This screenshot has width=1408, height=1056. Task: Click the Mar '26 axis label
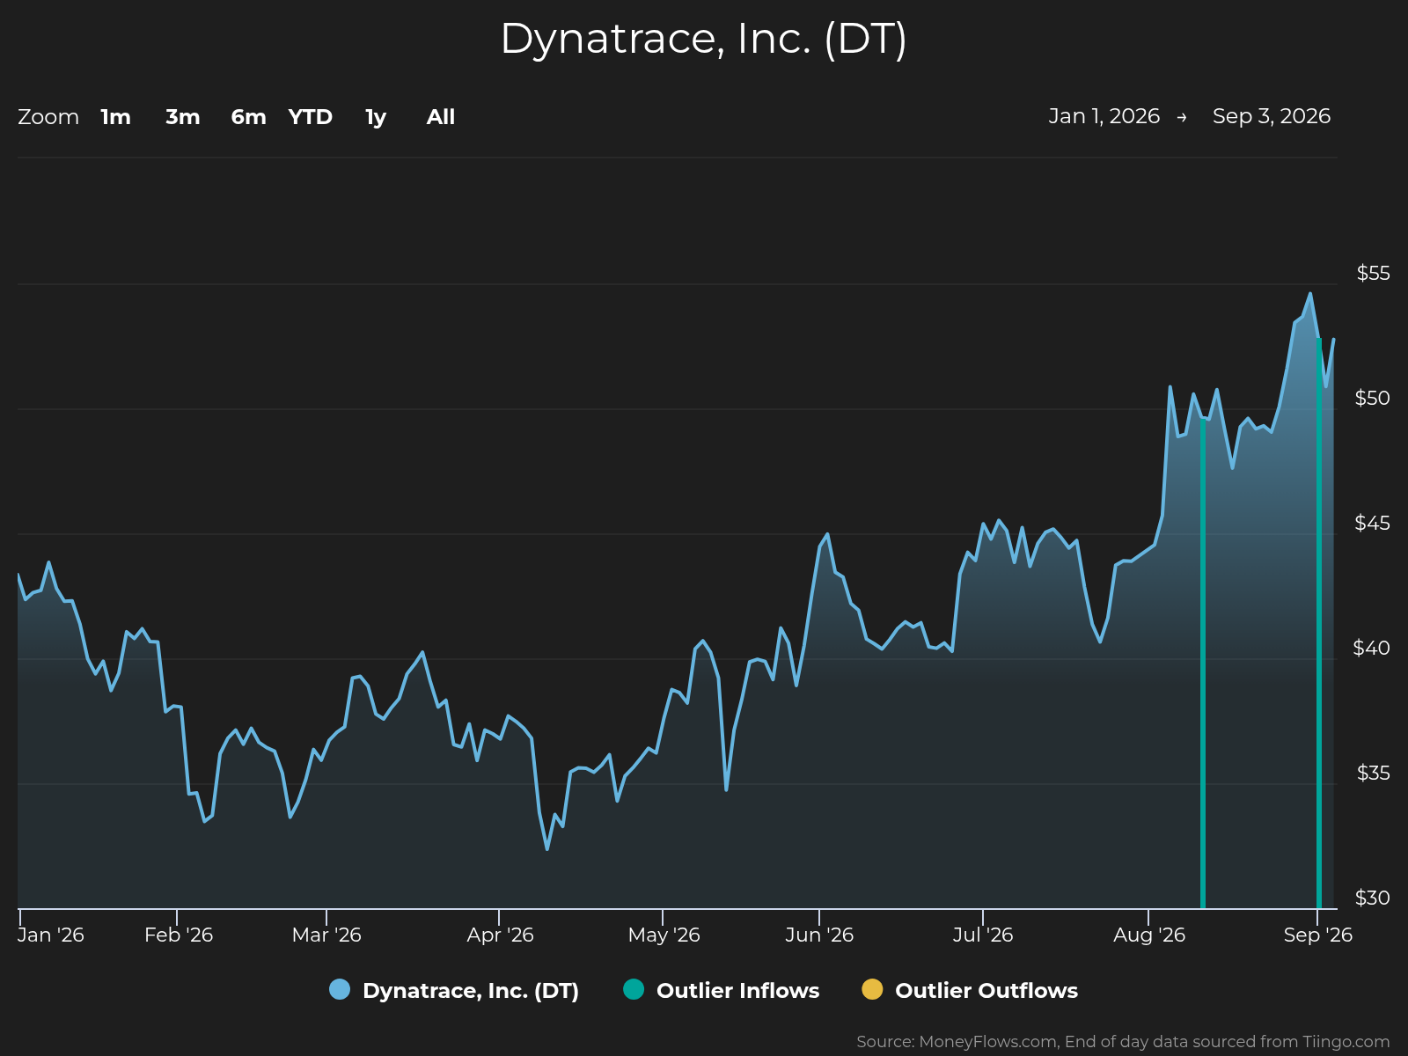[x=327, y=935]
